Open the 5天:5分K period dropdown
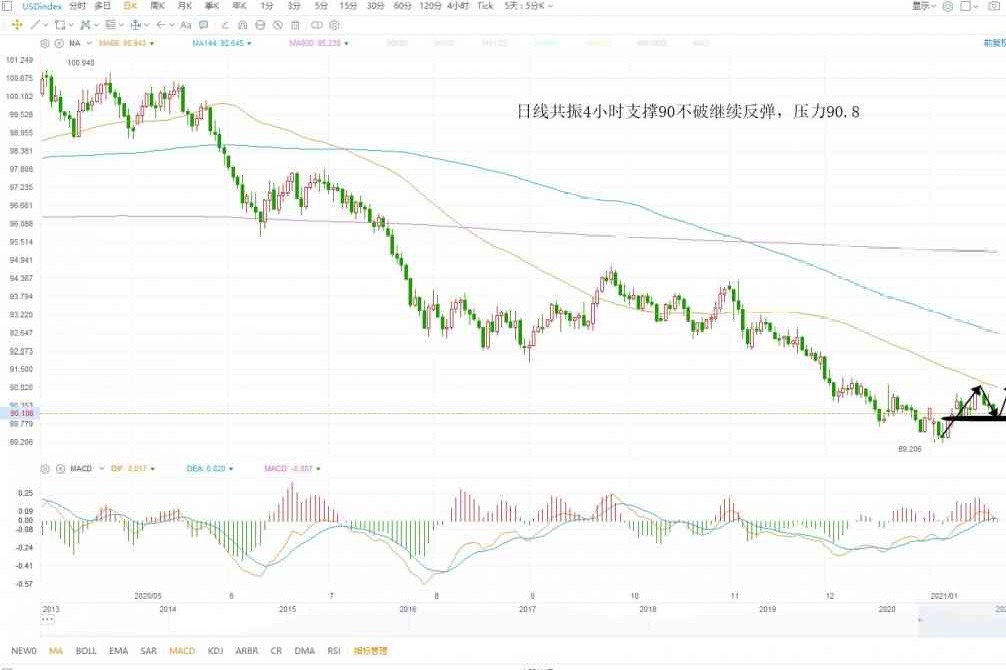The height and width of the screenshot is (670, 1006). pyautogui.click(x=525, y=6)
